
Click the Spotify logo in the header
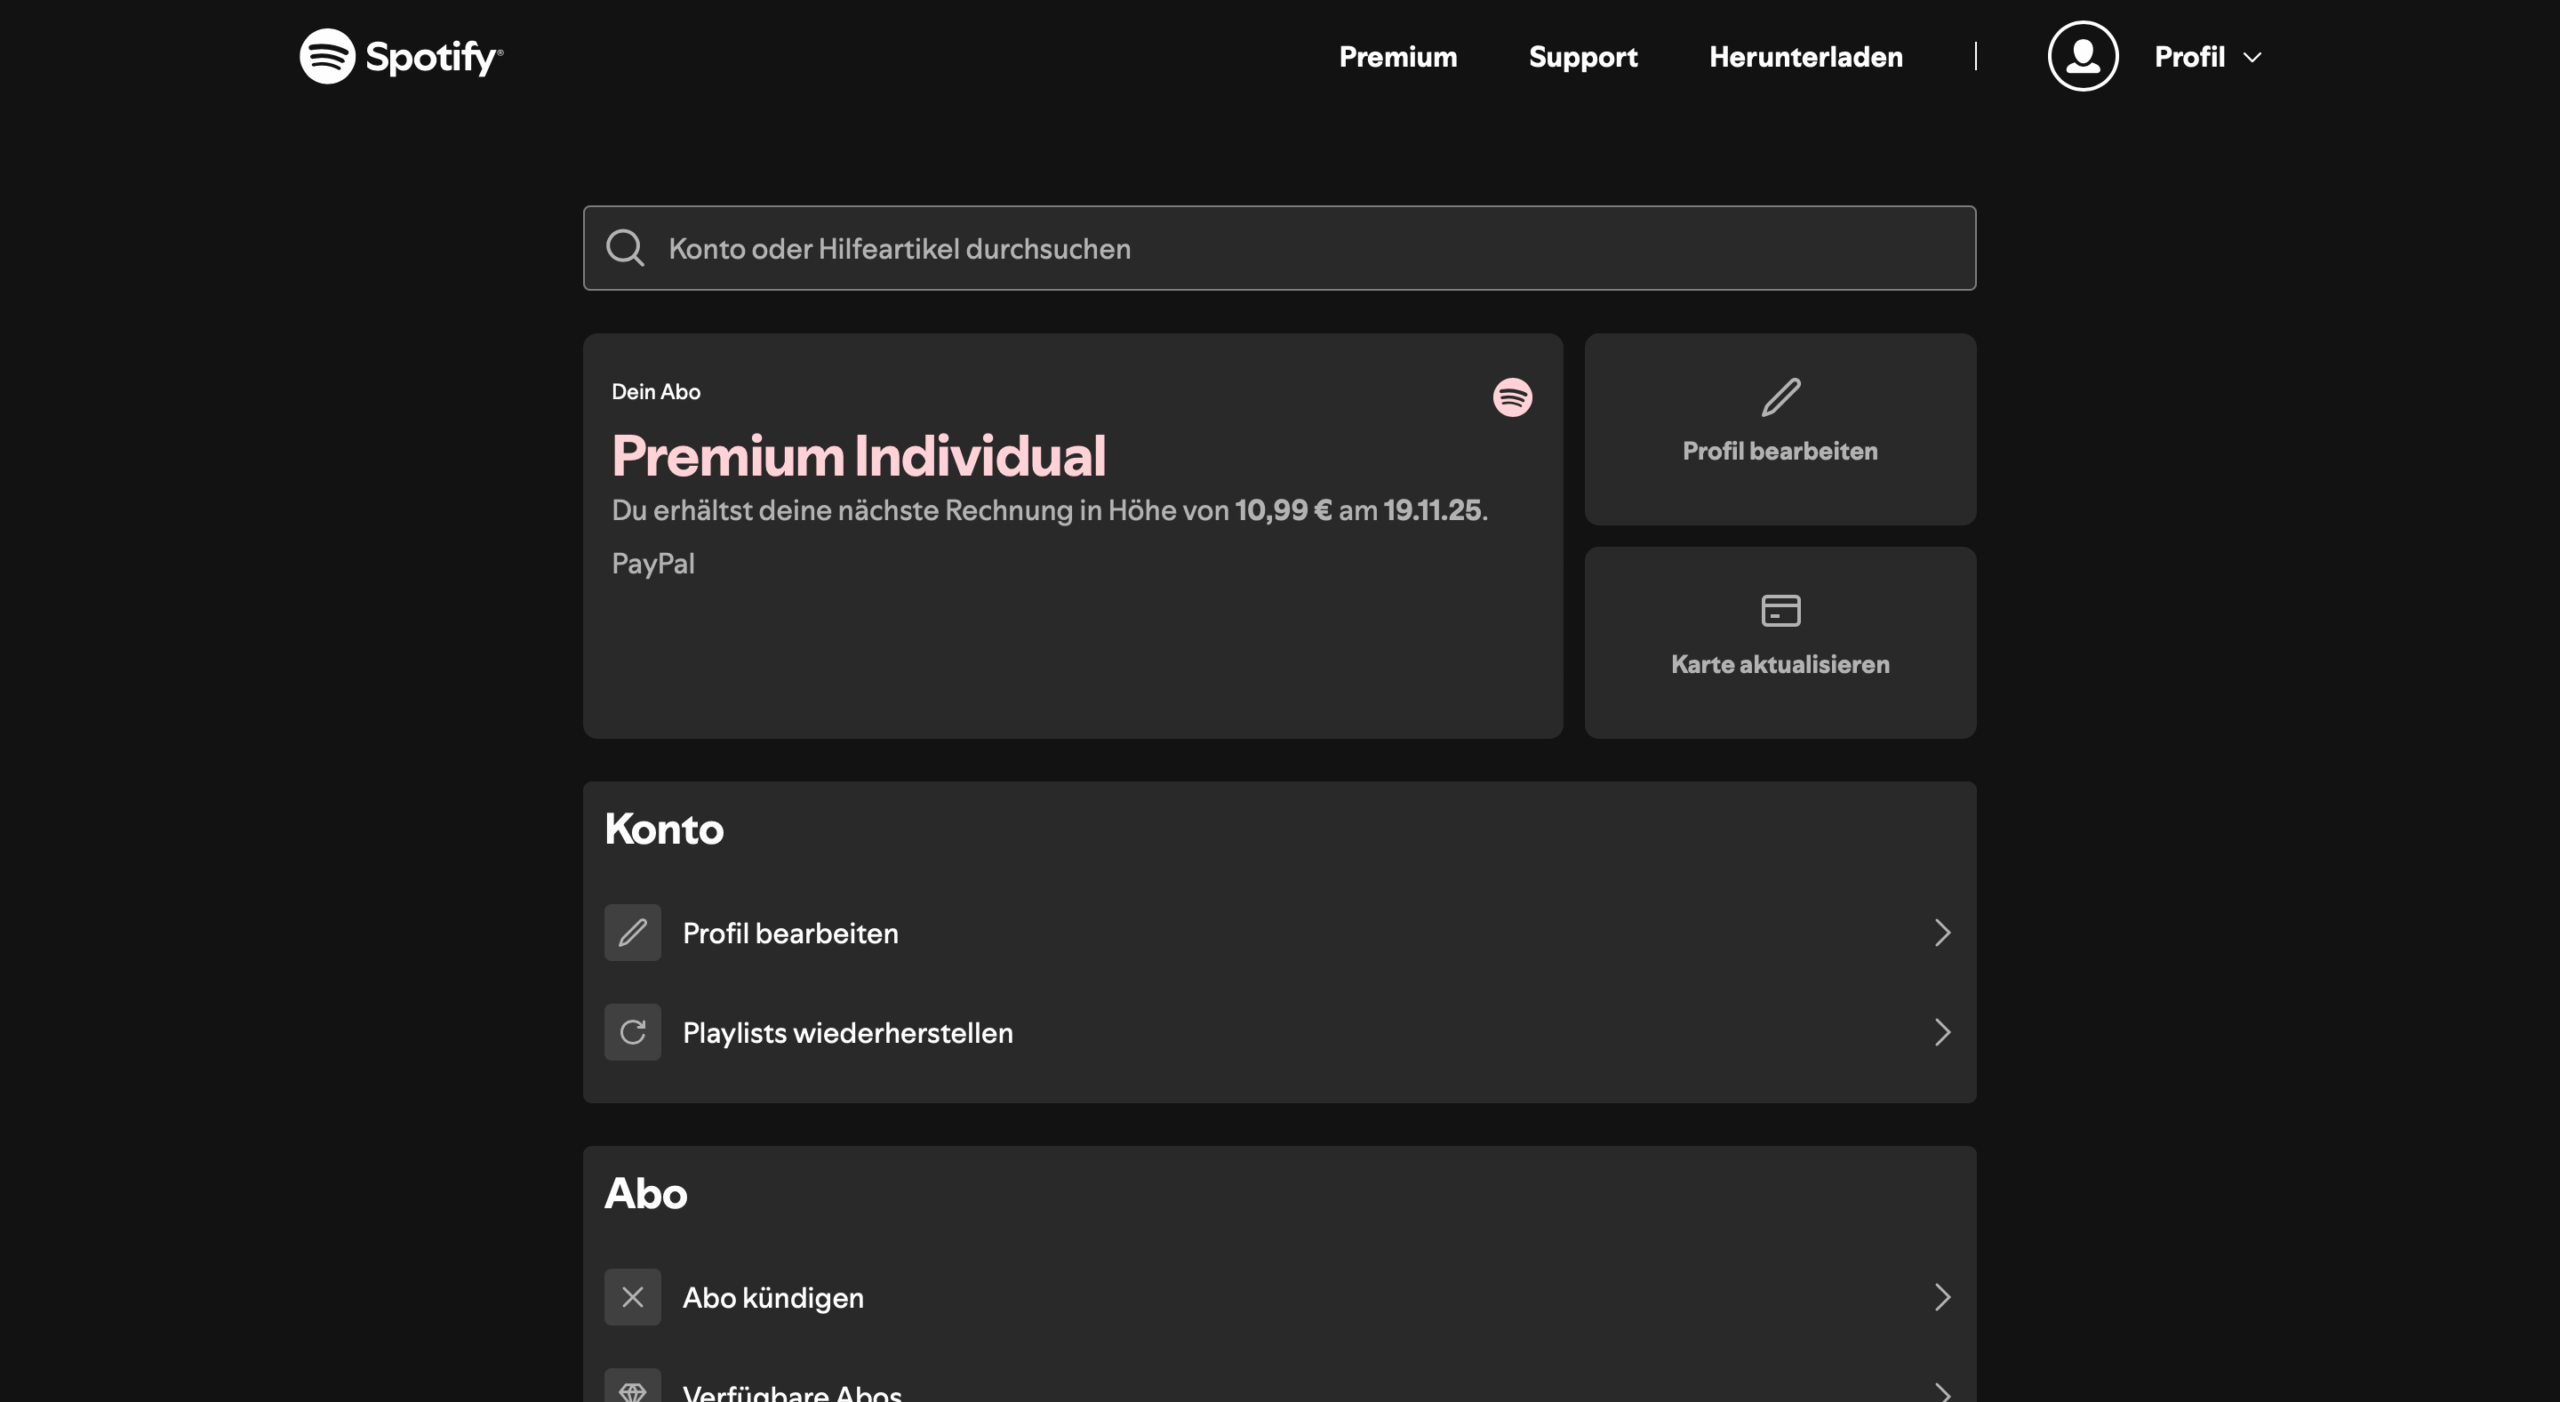[401, 56]
